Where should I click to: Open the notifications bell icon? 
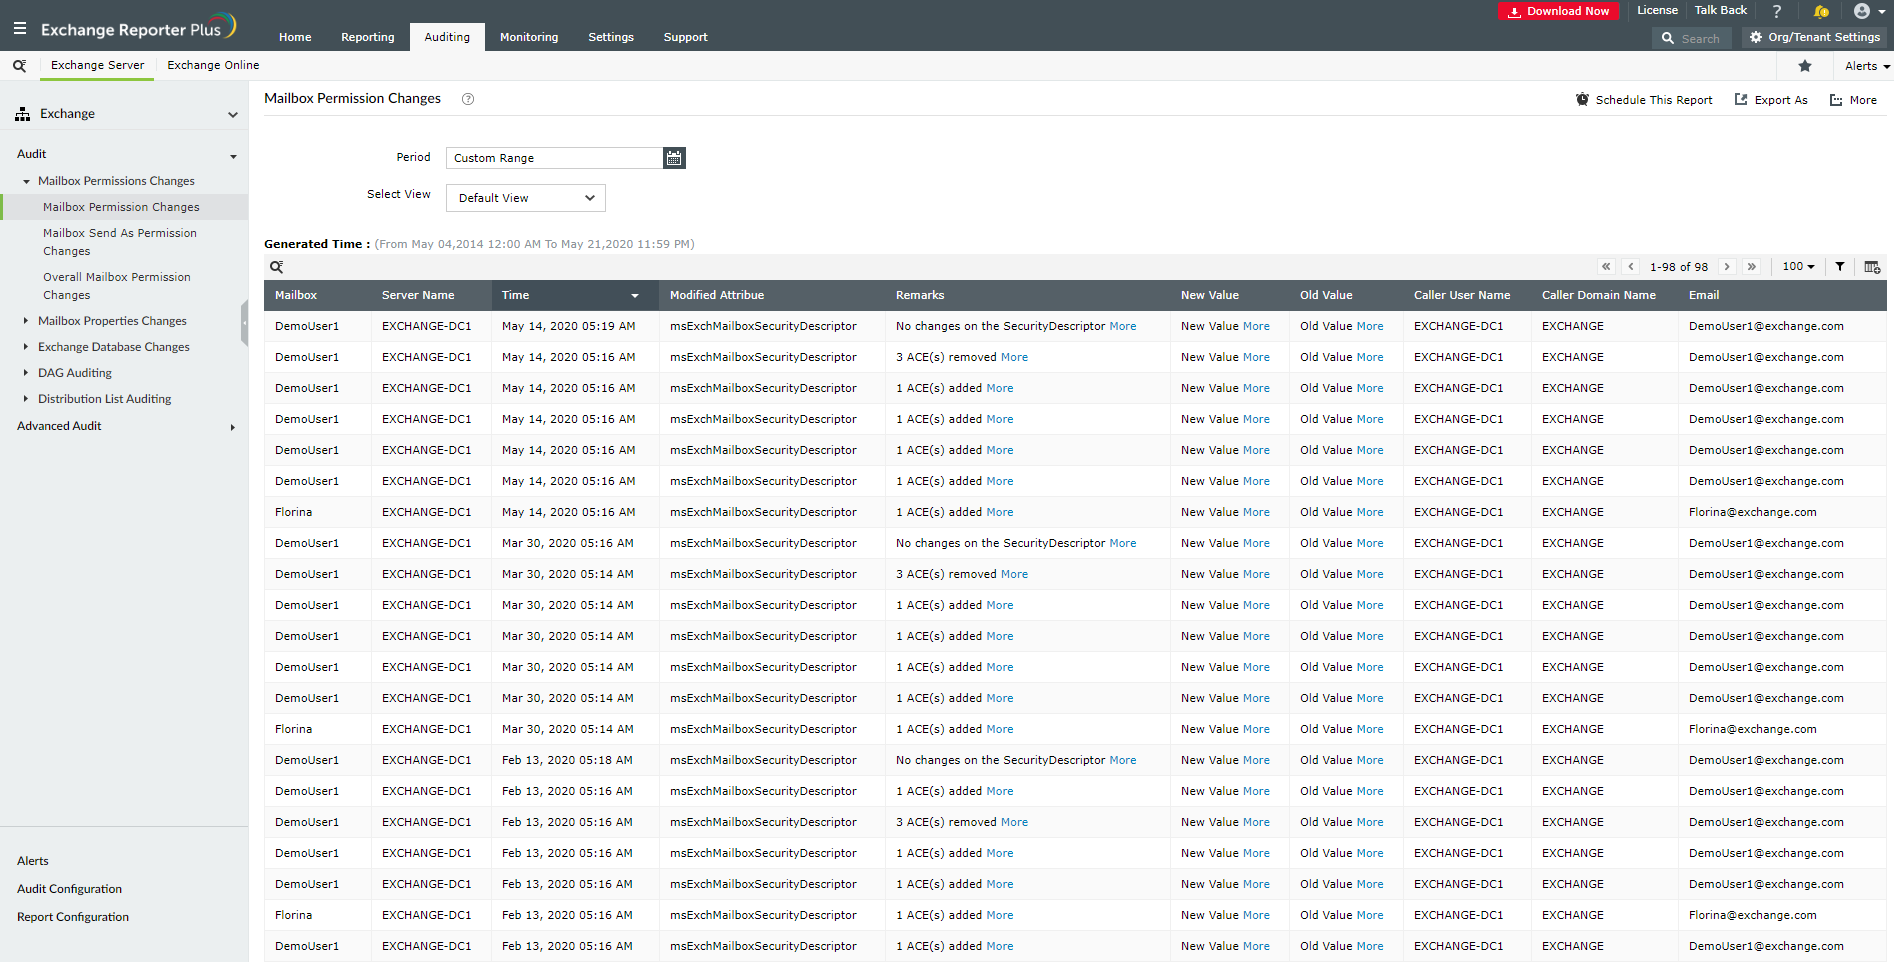[x=1821, y=12]
